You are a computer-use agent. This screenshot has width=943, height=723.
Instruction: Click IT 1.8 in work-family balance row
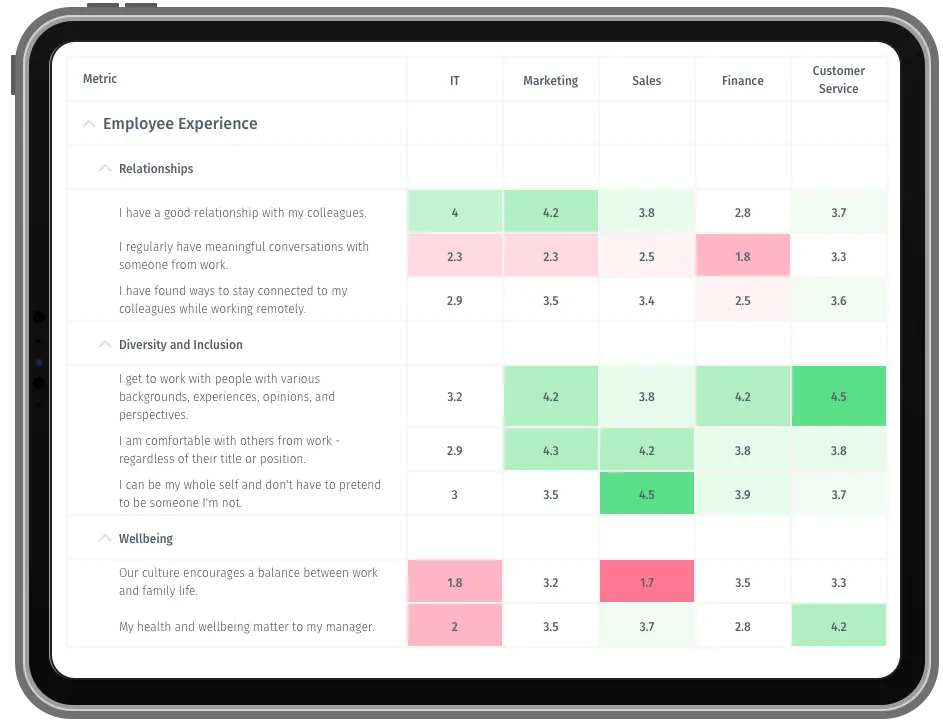[x=455, y=582]
